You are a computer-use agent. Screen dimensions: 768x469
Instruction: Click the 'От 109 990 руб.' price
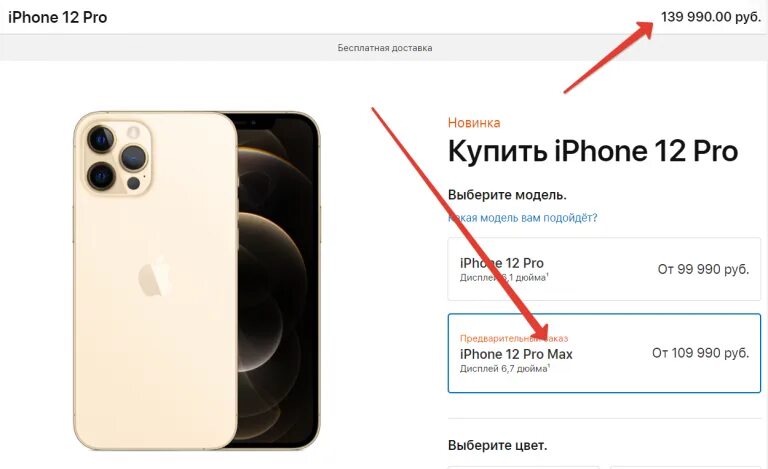[x=700, y=353]
